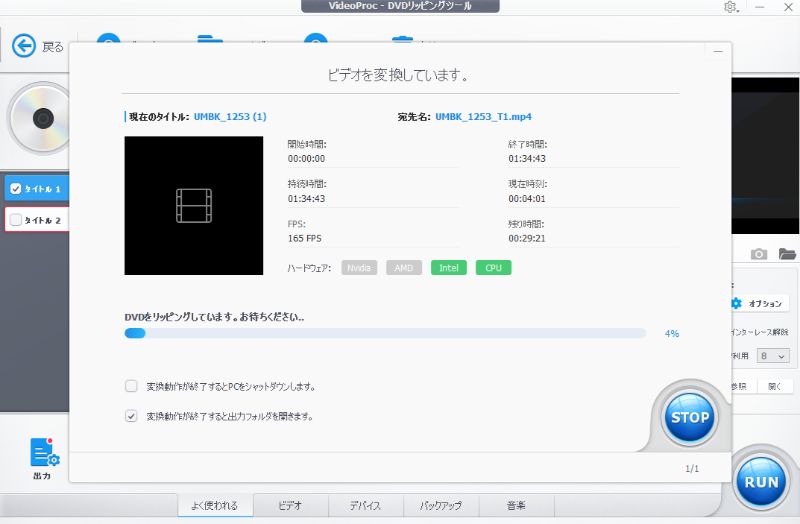The width and height of the screenshot is (800, 524).
Task: Switch to バックアップ tab
Action: 441,506
